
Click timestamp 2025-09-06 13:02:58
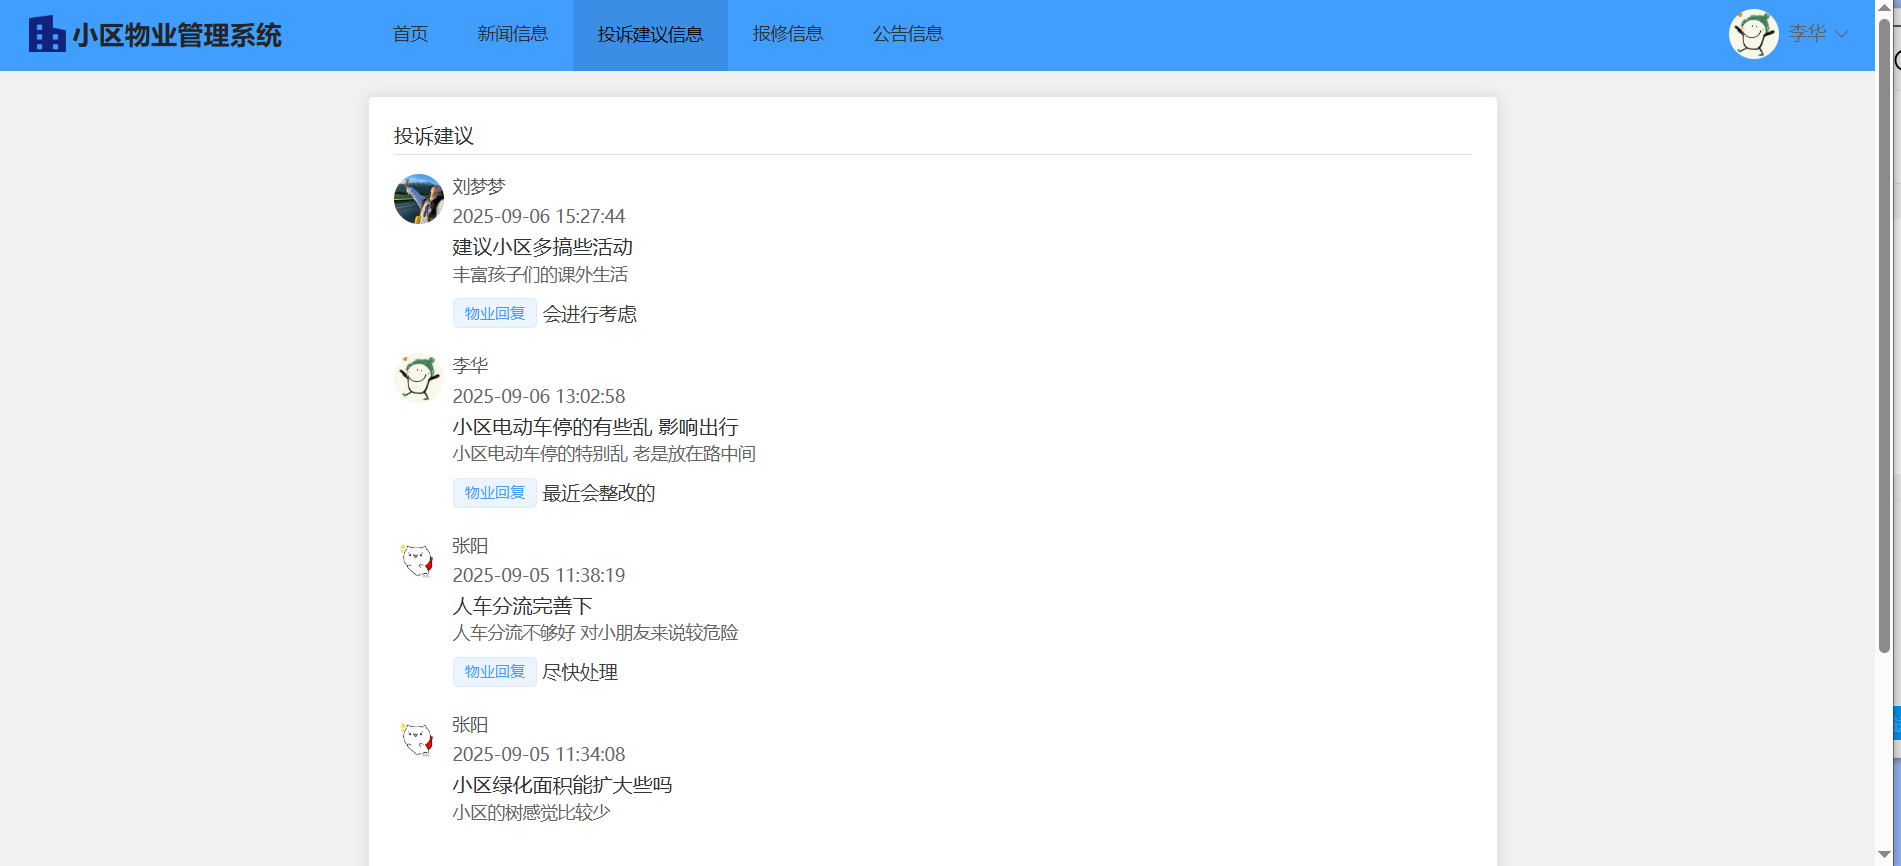[x=539, y=396]
